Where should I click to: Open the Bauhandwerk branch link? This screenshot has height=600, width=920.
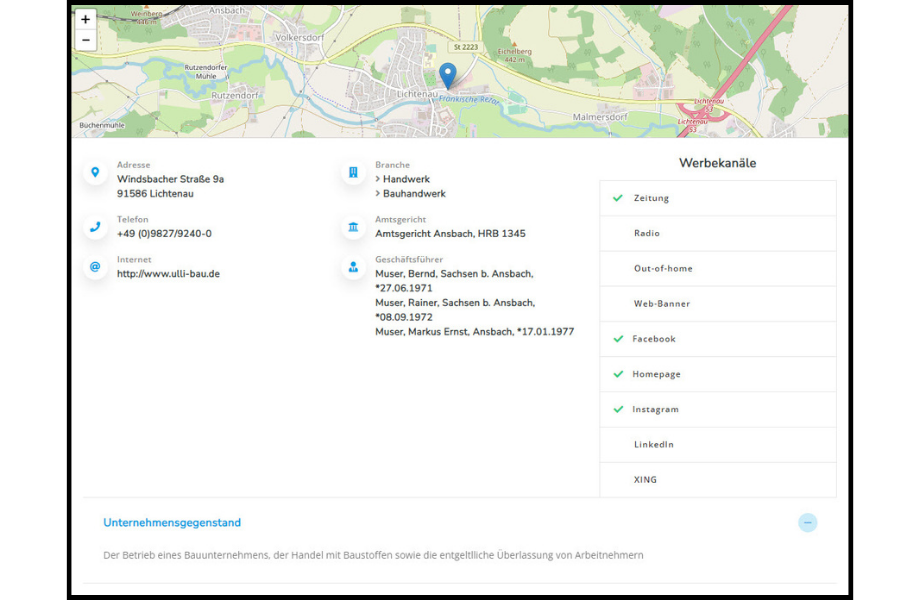coord(414,194)
